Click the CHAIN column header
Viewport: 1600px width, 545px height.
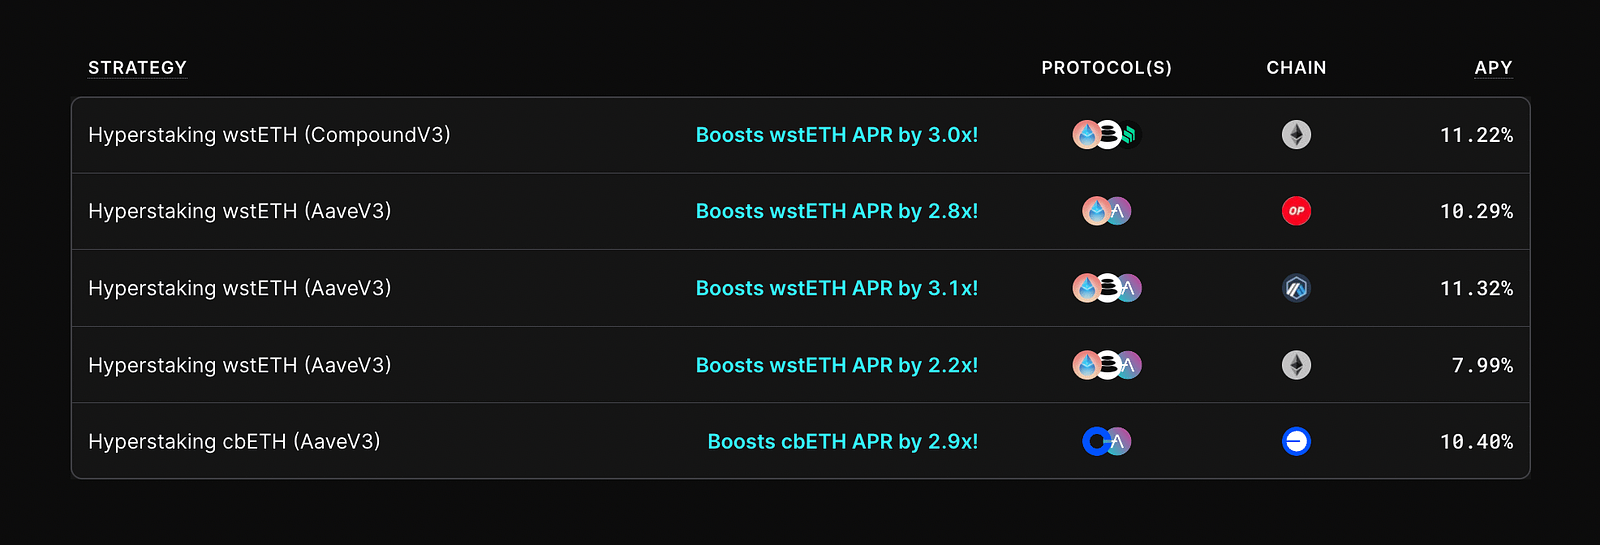[x=1296, y=68]
